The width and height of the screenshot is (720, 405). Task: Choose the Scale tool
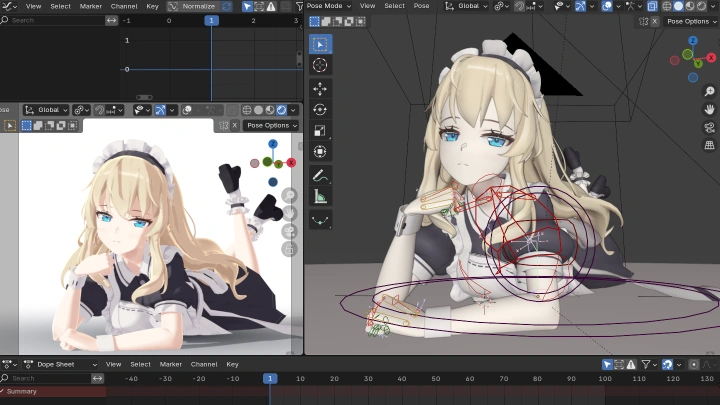click(320, 130)
